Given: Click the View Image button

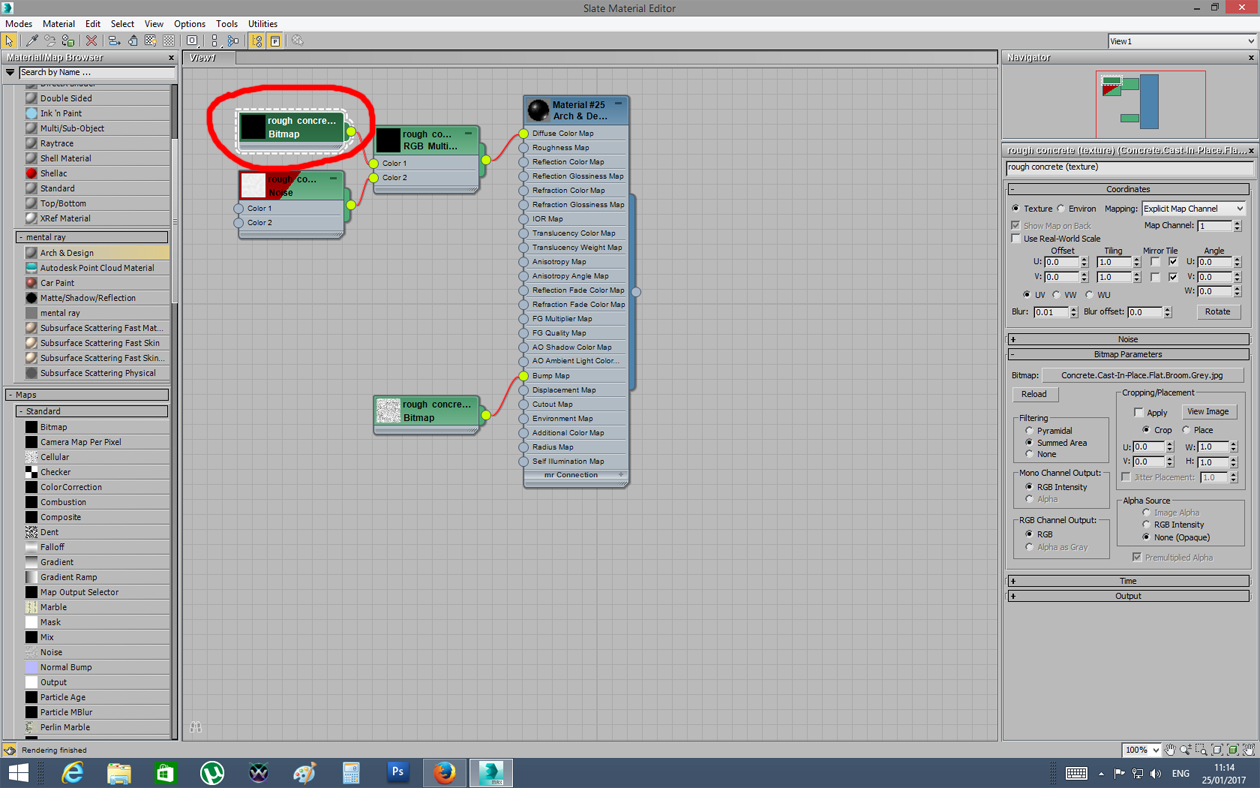Looking at the screenshot, I should click(x=1207, y=412).
